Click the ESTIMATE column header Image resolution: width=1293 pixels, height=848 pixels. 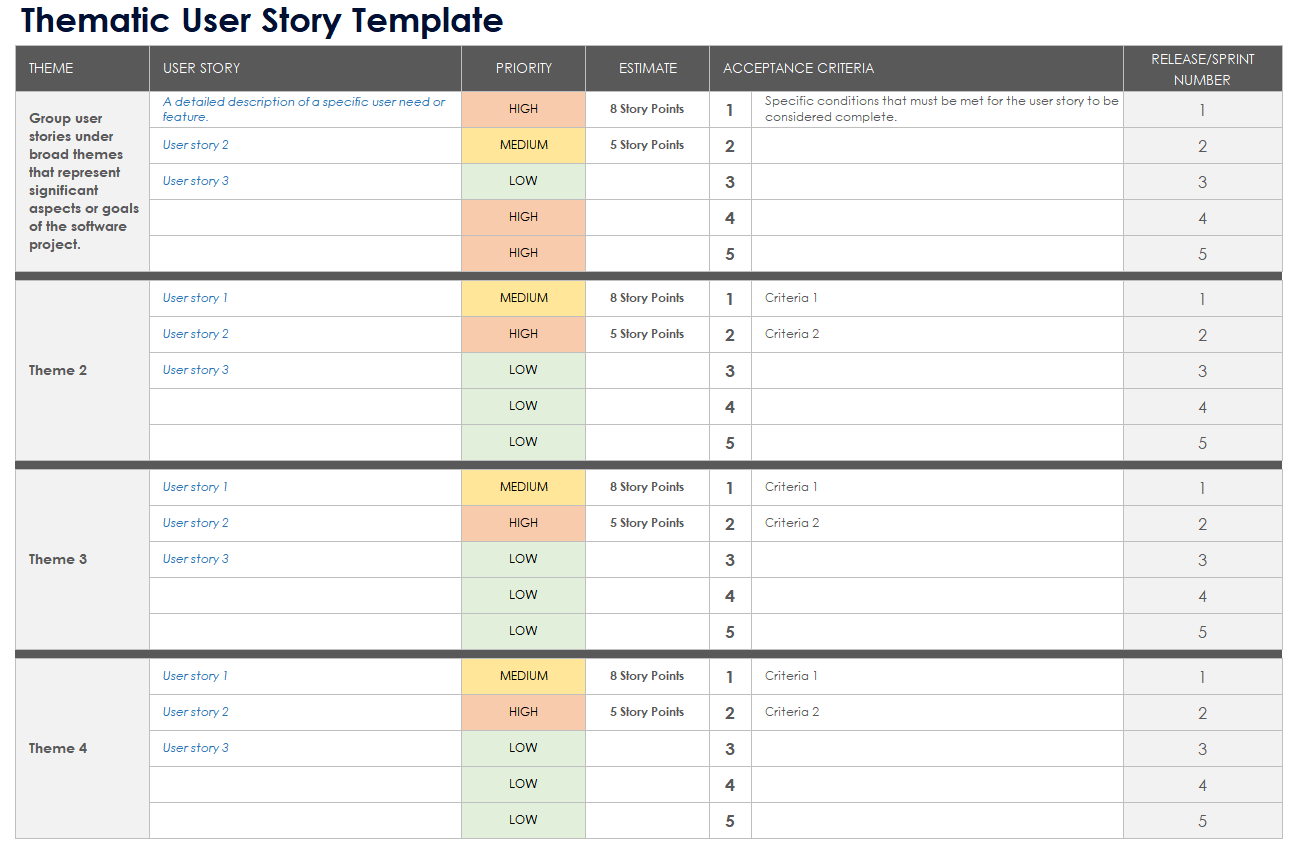pyautogui.click(x=647, y=68)
